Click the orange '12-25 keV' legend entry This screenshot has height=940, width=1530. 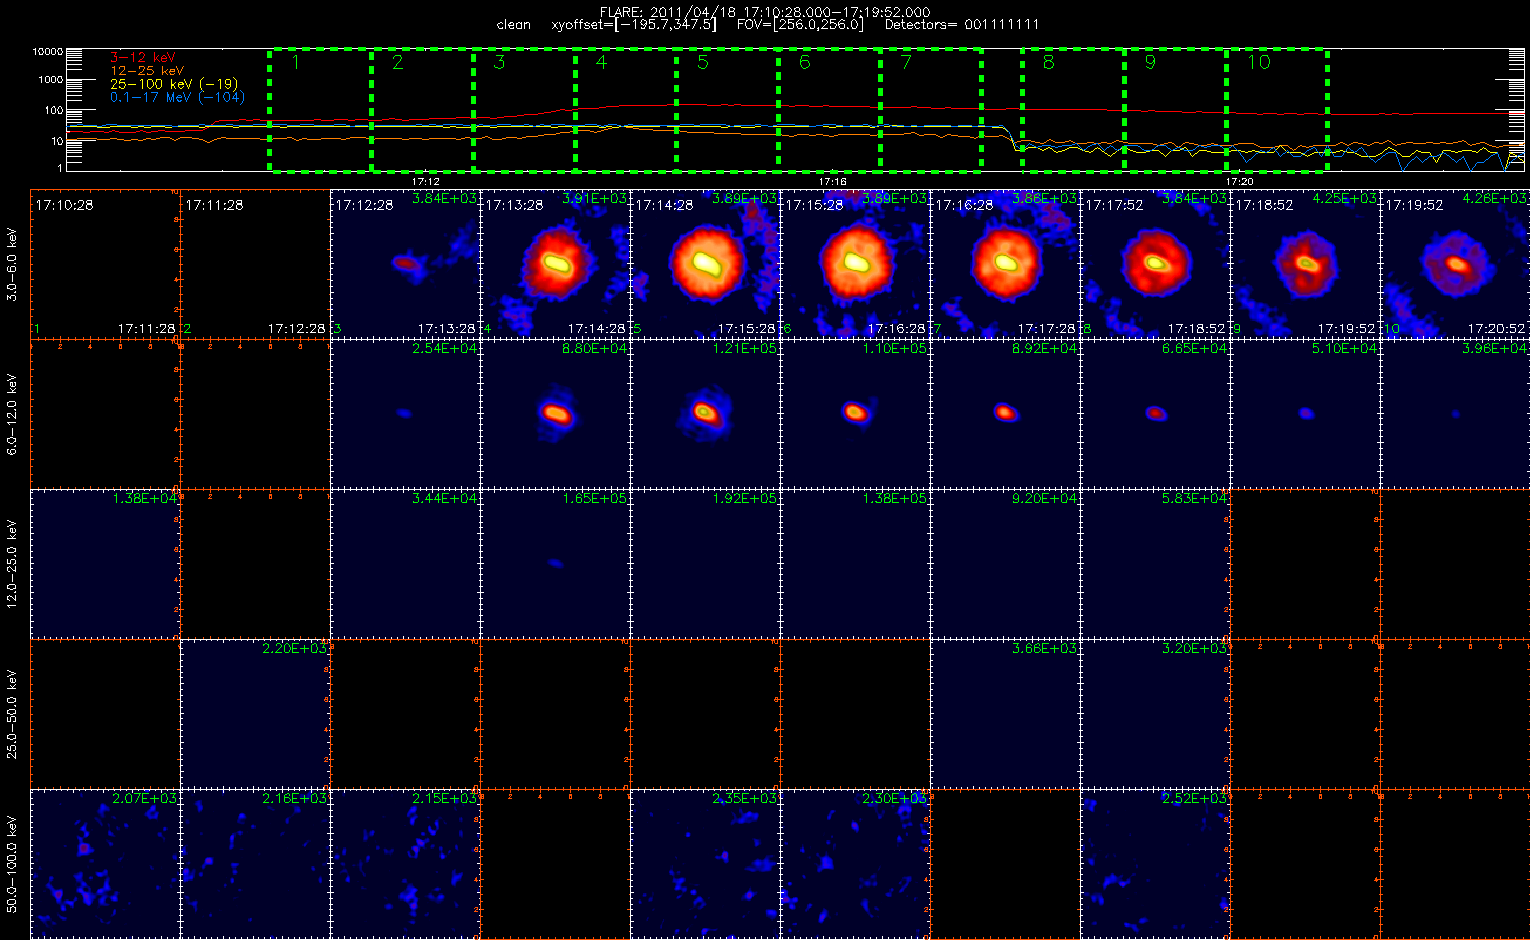coord(147,71)
